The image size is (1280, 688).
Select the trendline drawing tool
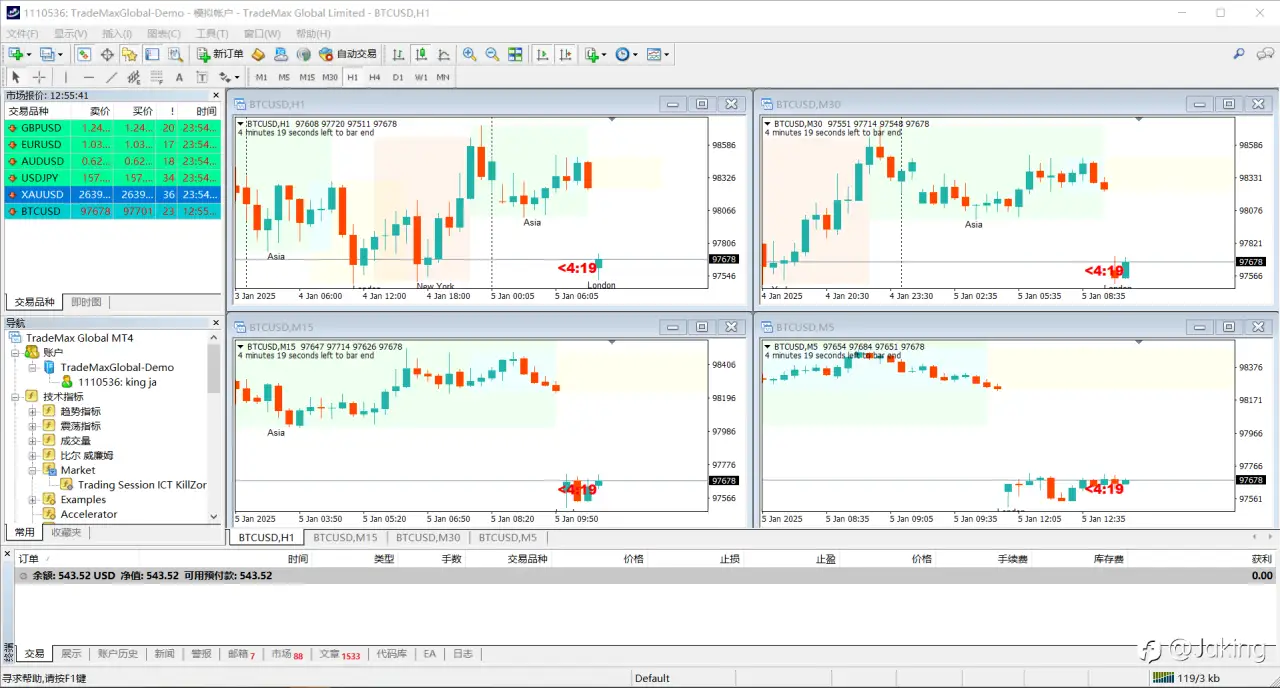coord(112,77)
